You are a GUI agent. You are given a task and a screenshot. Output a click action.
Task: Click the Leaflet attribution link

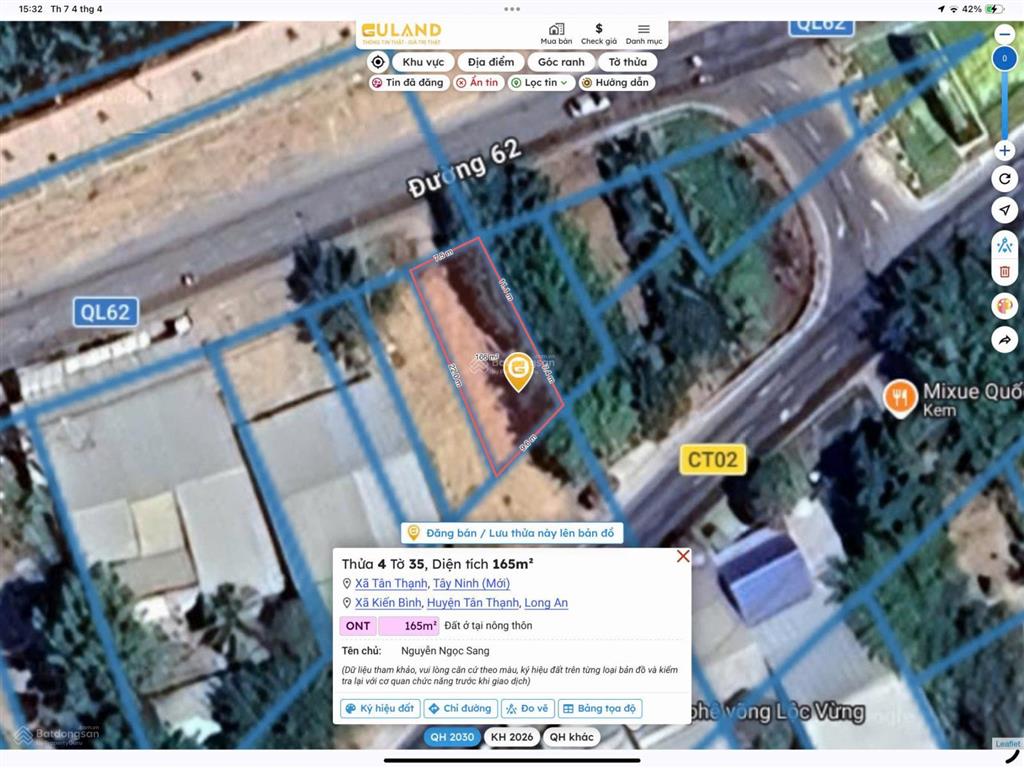(1007, 744)
